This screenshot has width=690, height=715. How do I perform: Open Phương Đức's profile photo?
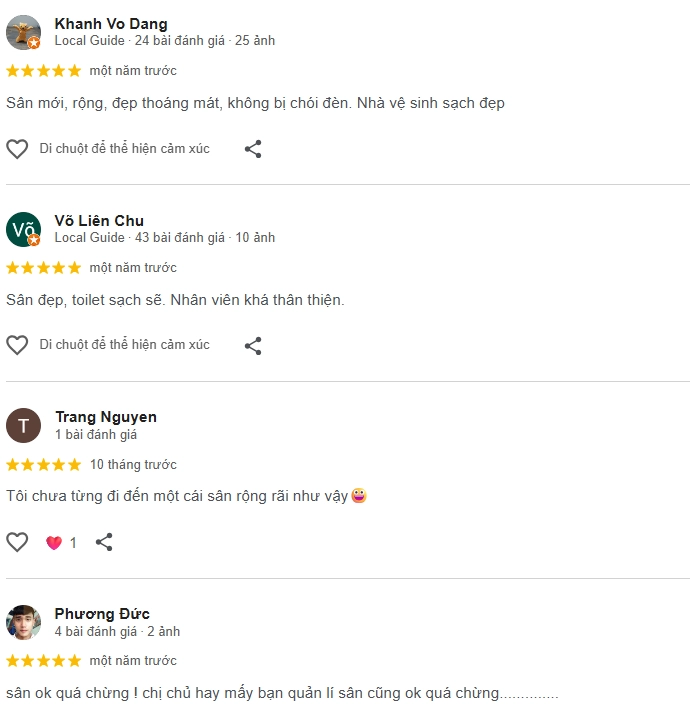coord(23,622)
